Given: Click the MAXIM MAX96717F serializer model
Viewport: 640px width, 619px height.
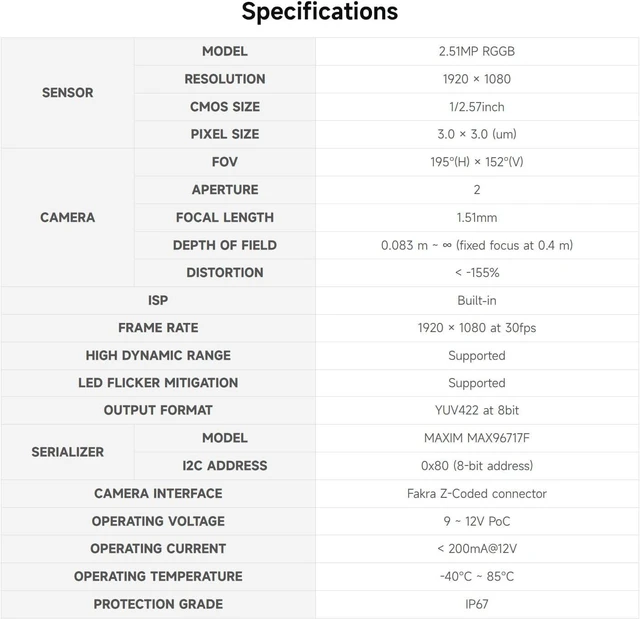Looking at the screenshot, I should pos(477,438).
